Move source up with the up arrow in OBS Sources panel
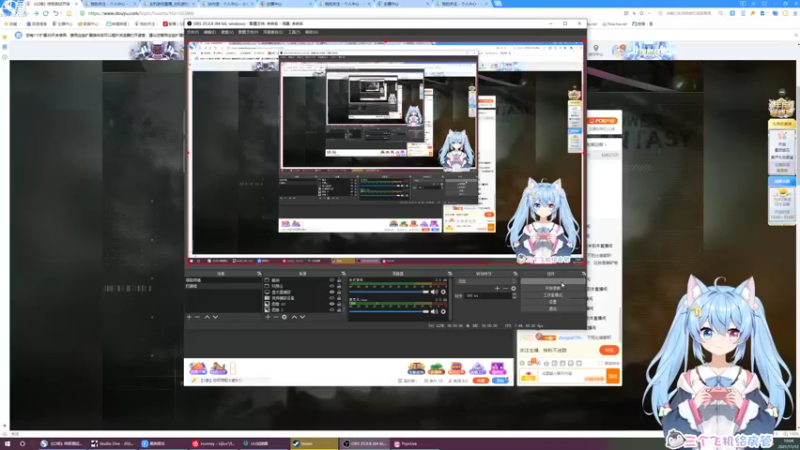The height and width of the screenshot is (450, 800). point(294,317)
